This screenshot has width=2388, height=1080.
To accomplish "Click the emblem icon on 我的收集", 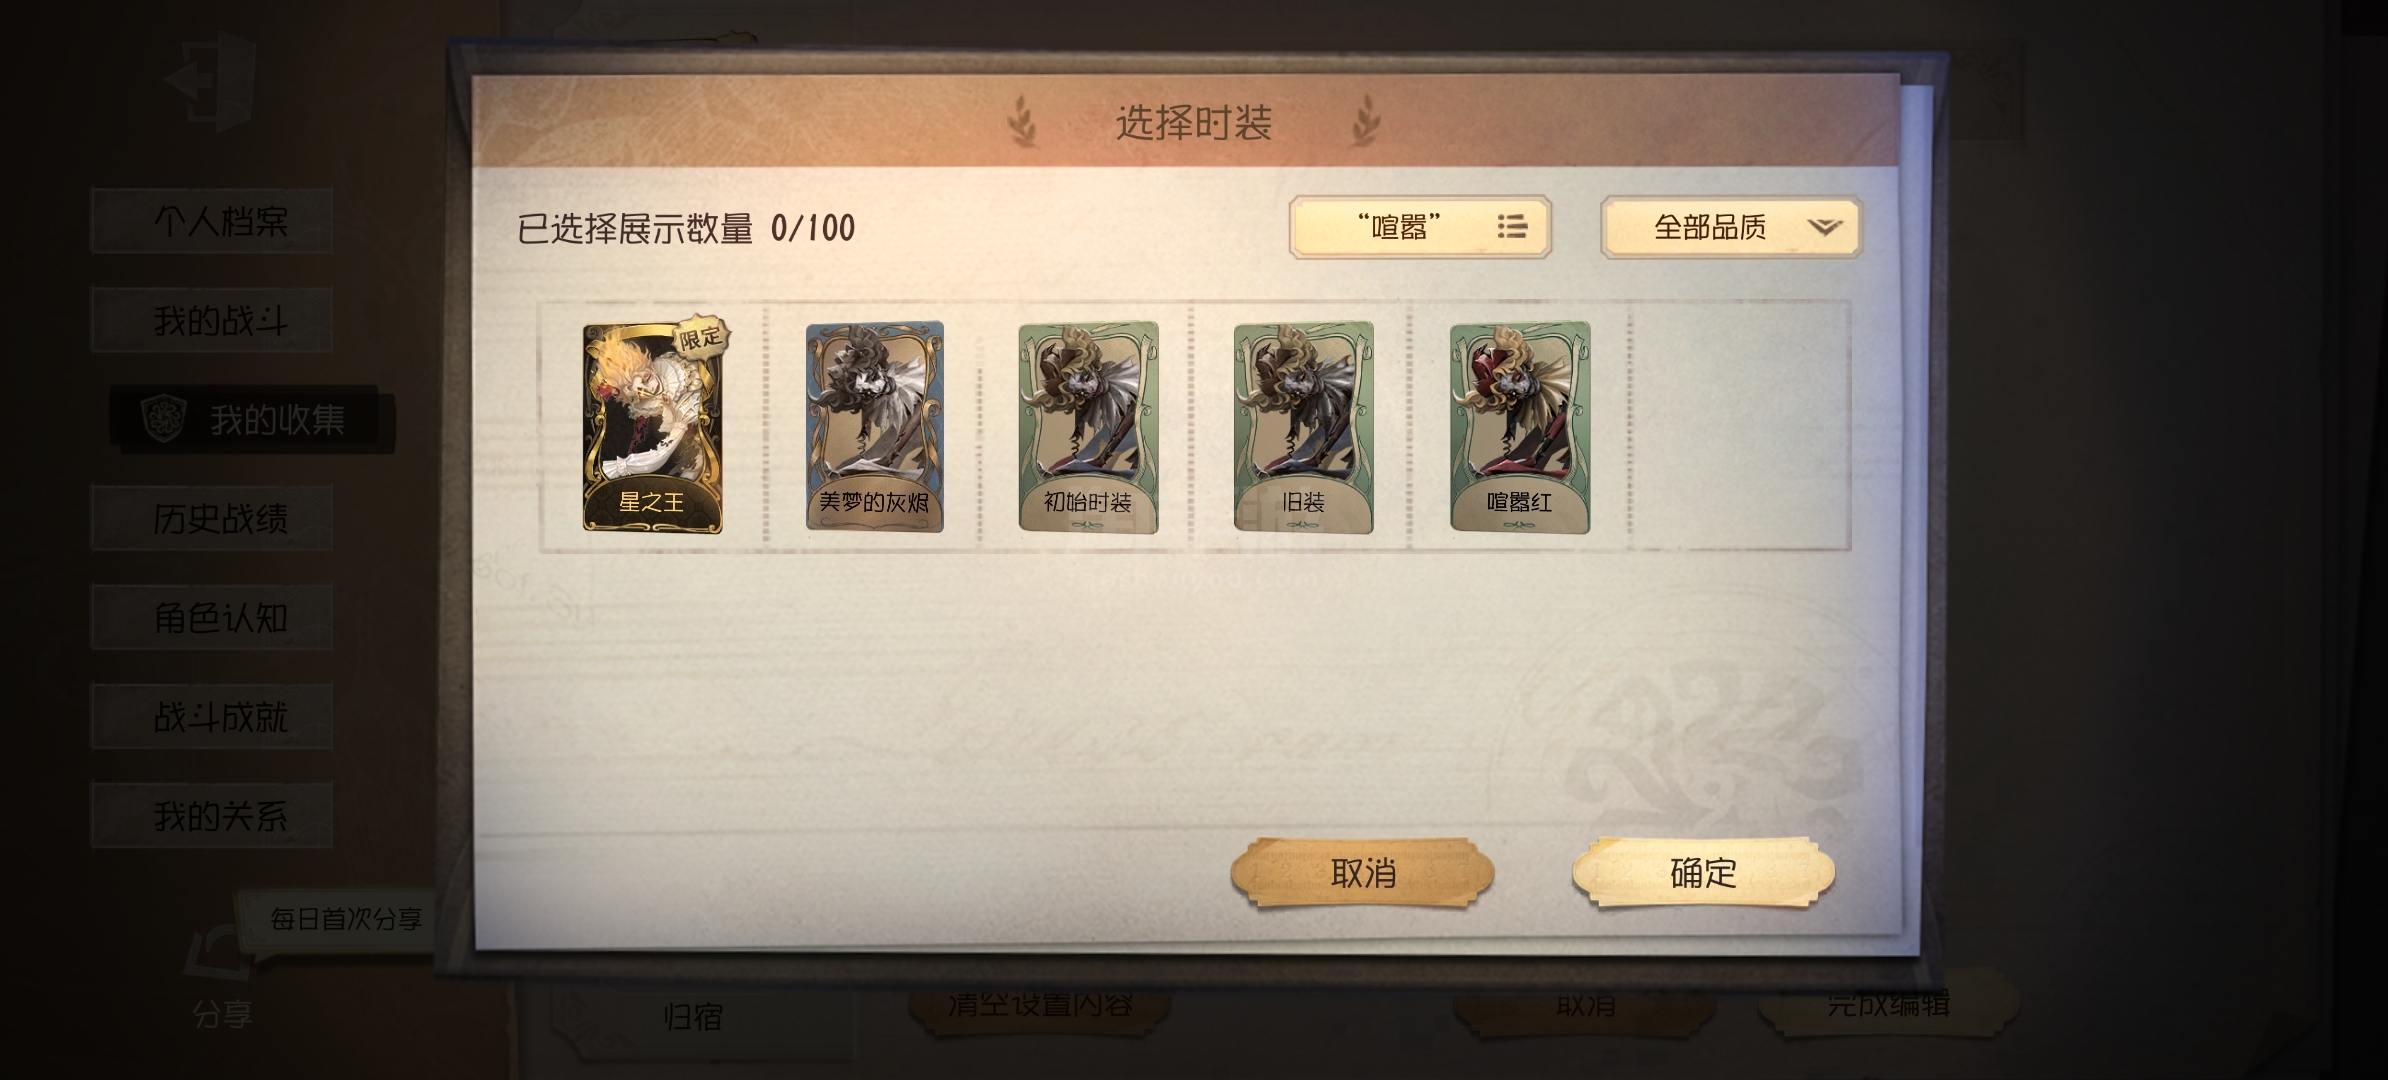I will [x=163, y=419].
